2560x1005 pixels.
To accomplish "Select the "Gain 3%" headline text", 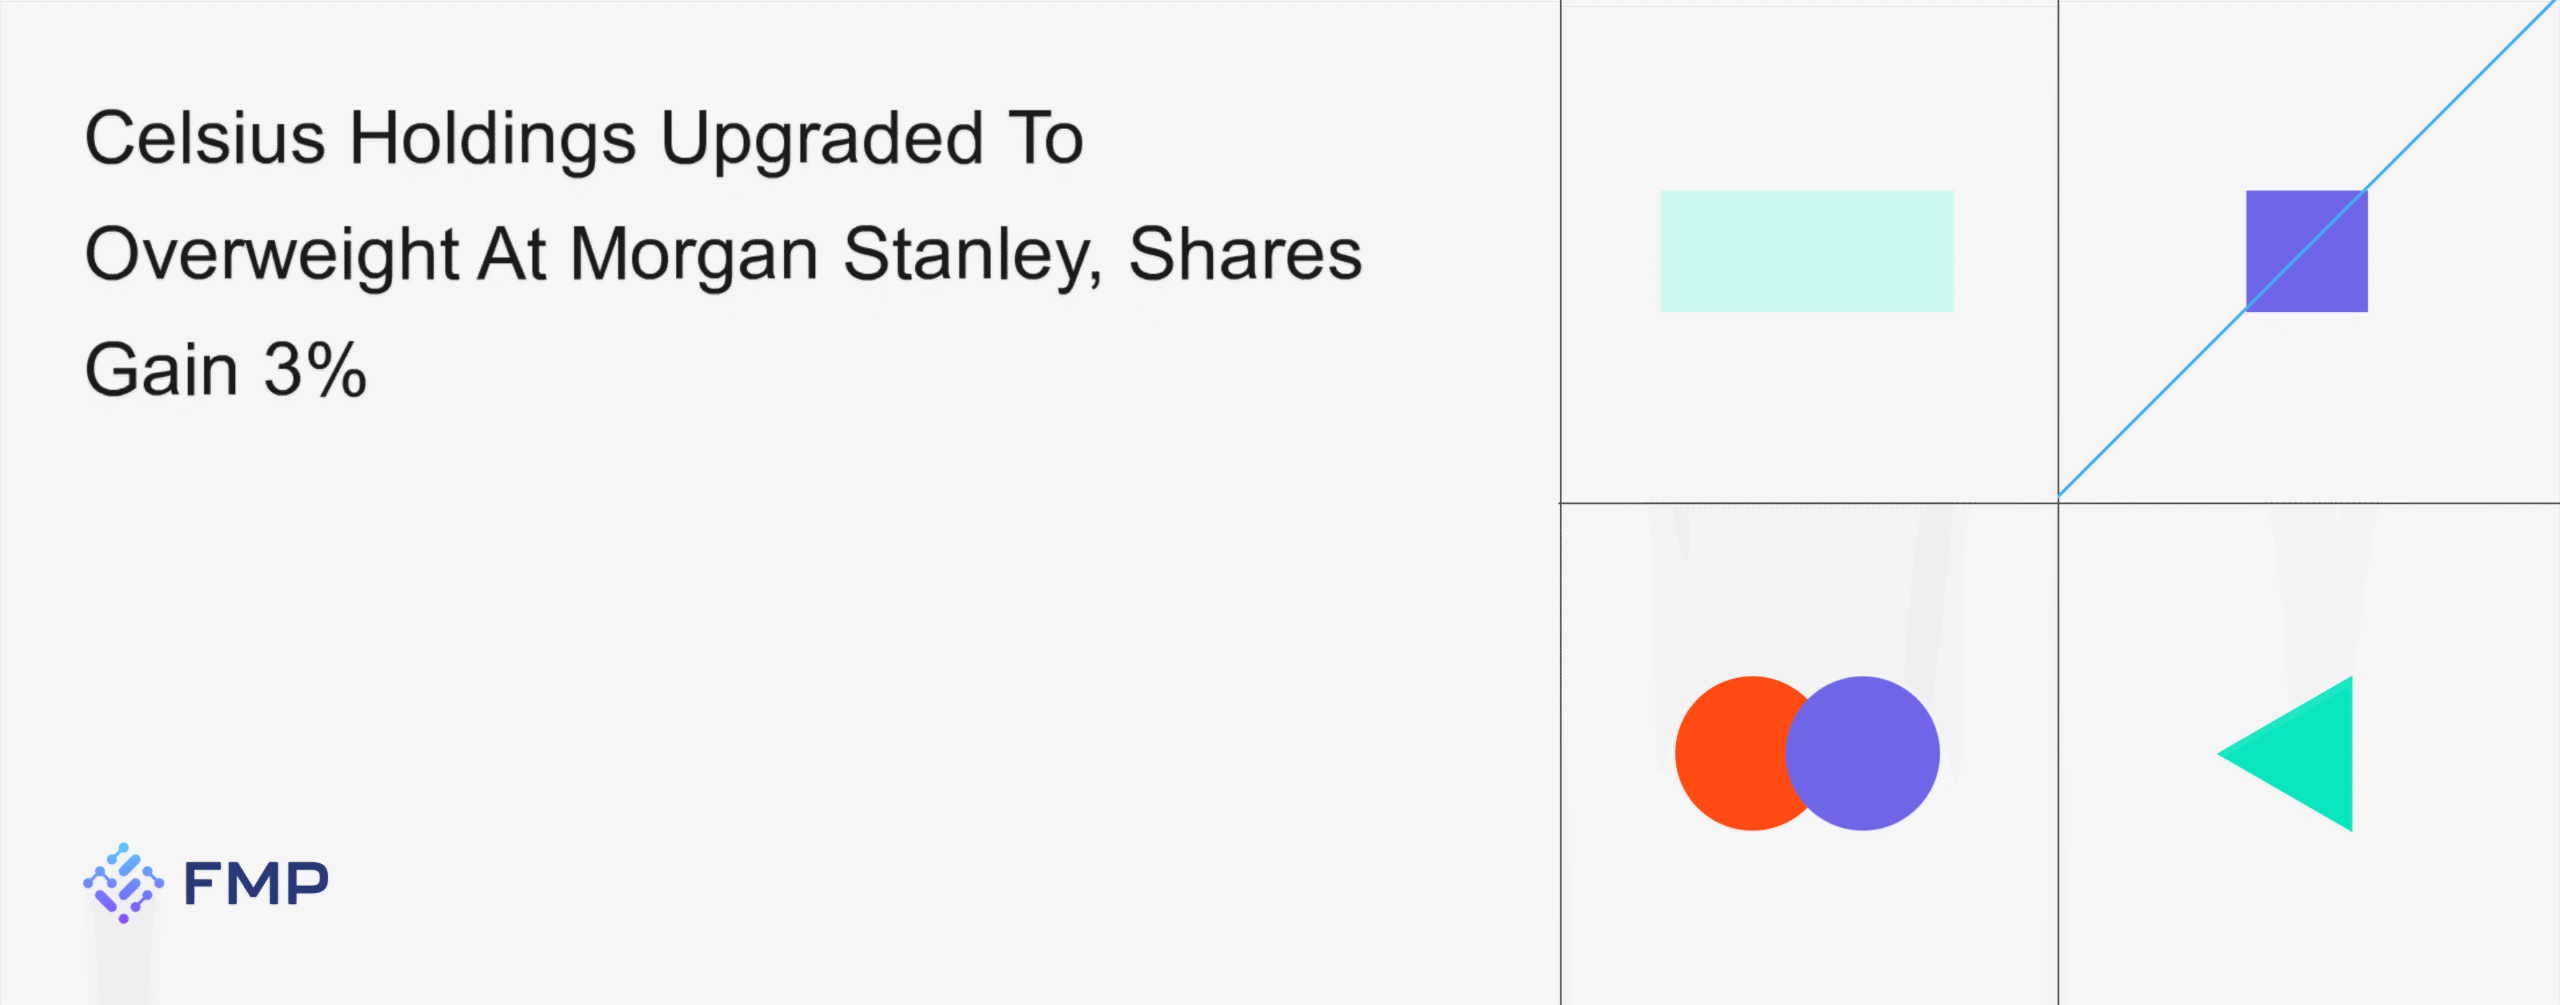I will point(226,370).
